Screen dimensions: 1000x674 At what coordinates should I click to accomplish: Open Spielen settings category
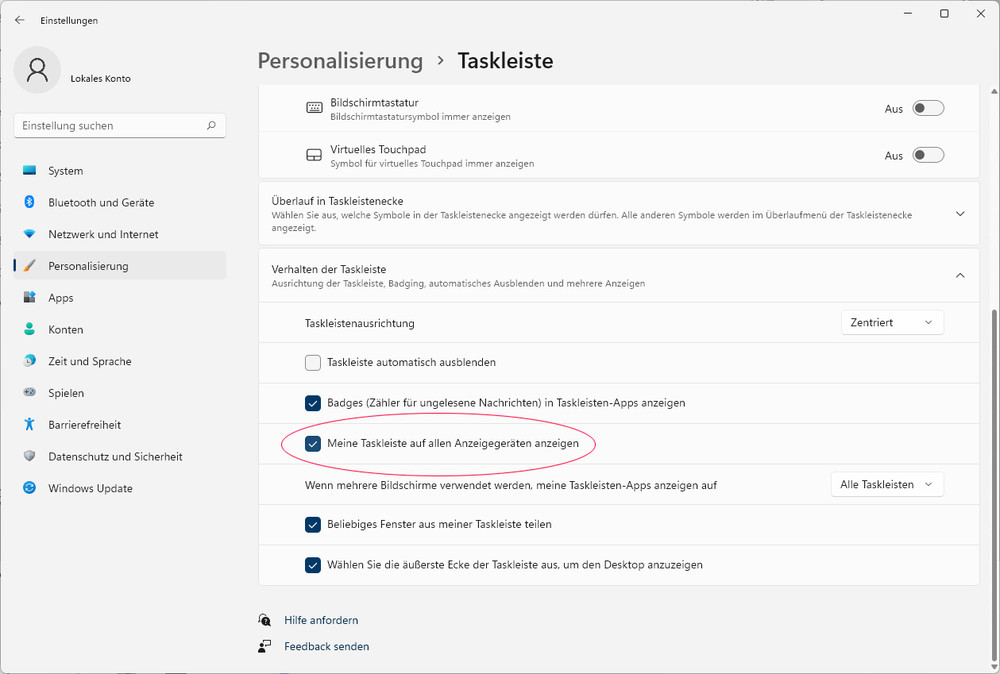pyautogui.click(x=120, y=393)
